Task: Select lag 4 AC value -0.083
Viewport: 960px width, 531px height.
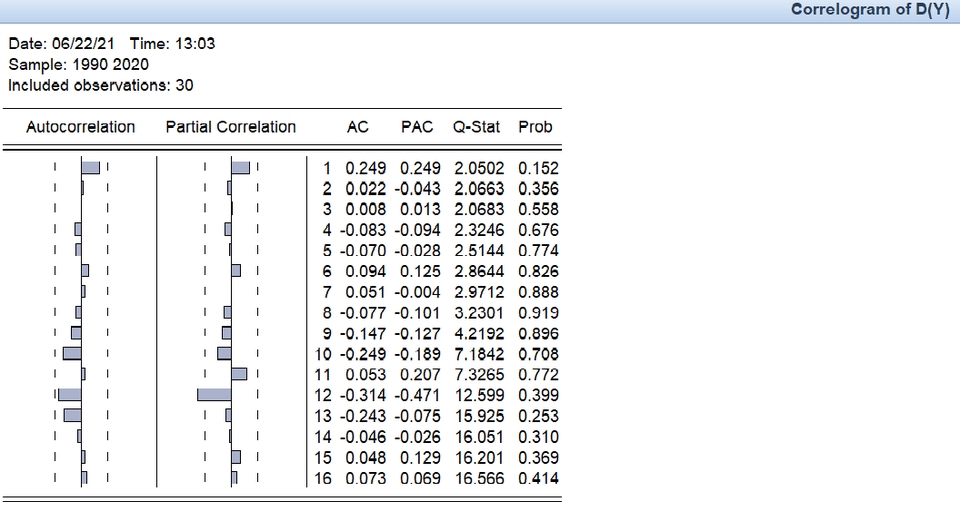Action: point(363,230)
